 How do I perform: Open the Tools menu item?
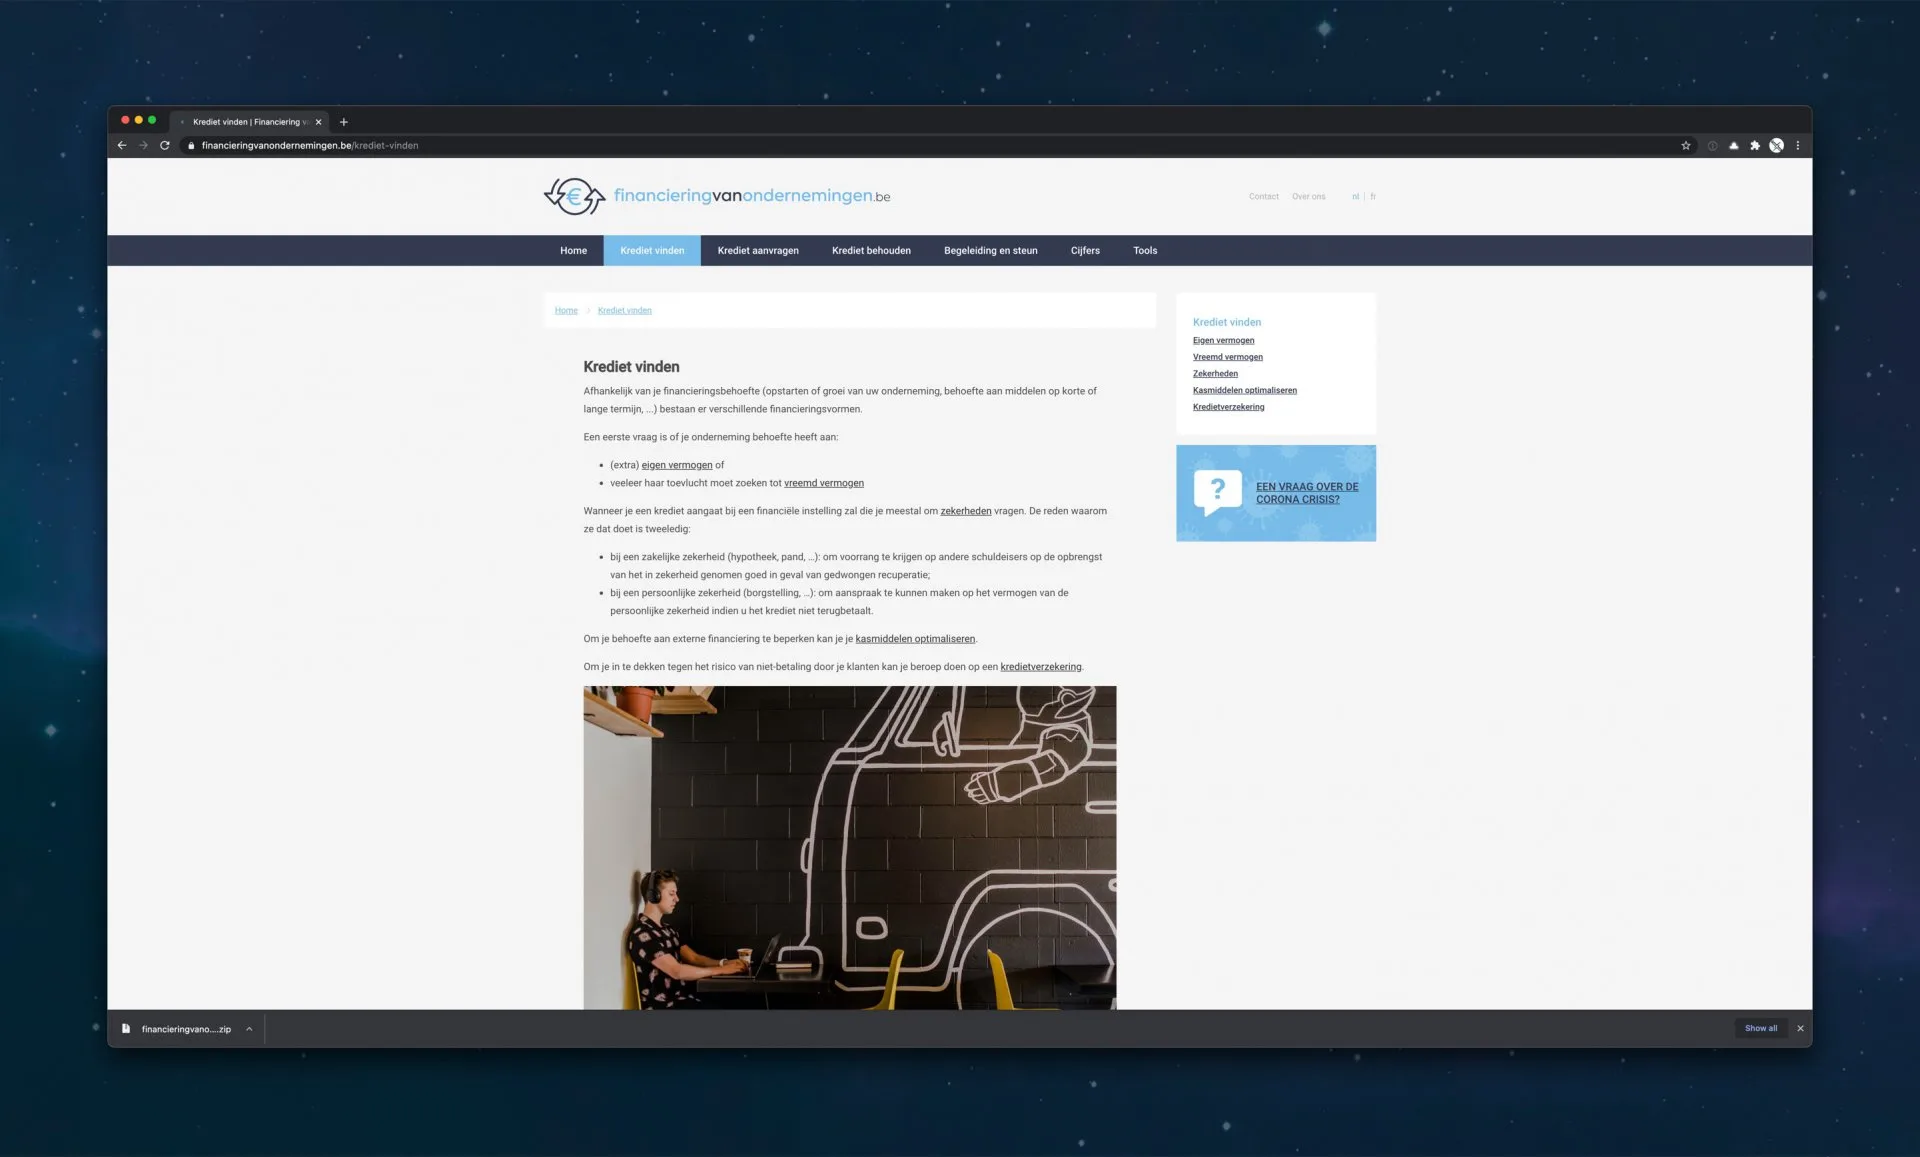coord(1145,251)
